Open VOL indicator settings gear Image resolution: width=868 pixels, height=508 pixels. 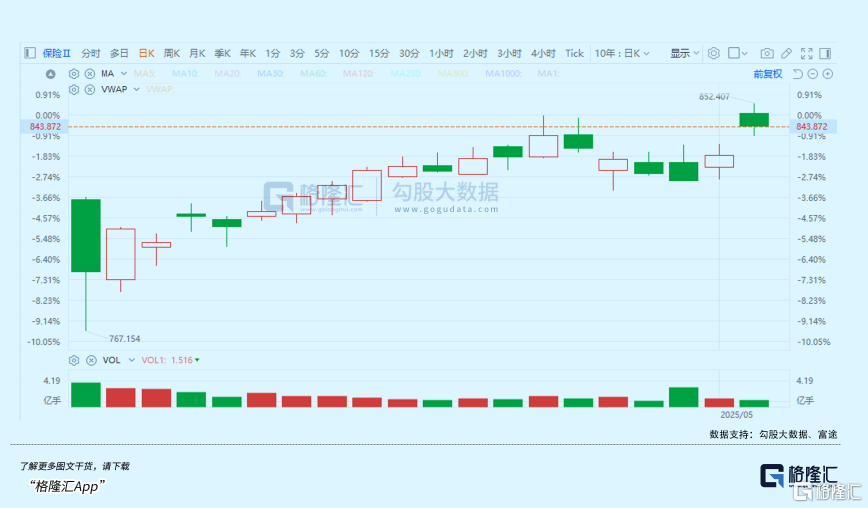(x=74, y=360)
